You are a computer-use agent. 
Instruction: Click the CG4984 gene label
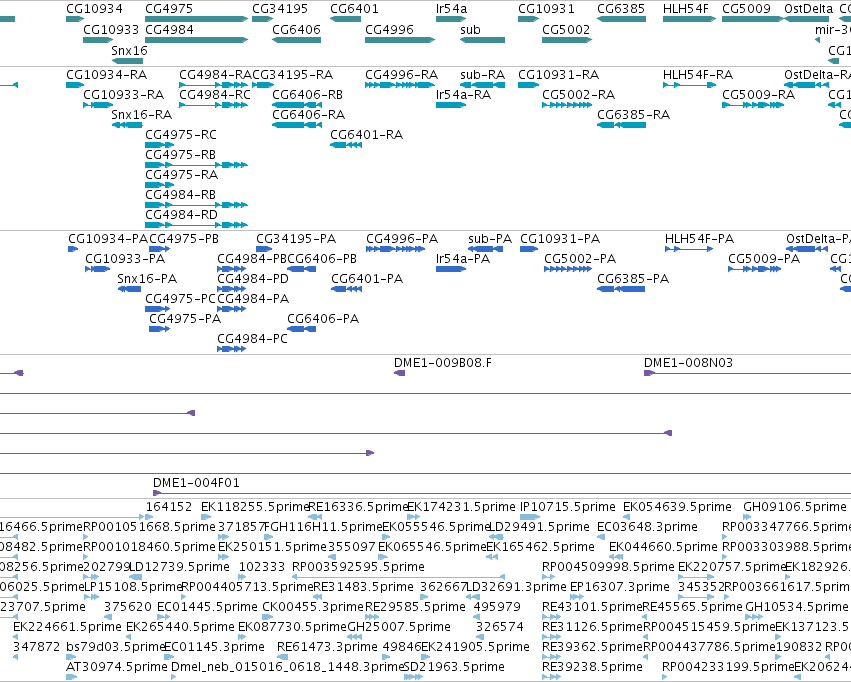(169, 29)
